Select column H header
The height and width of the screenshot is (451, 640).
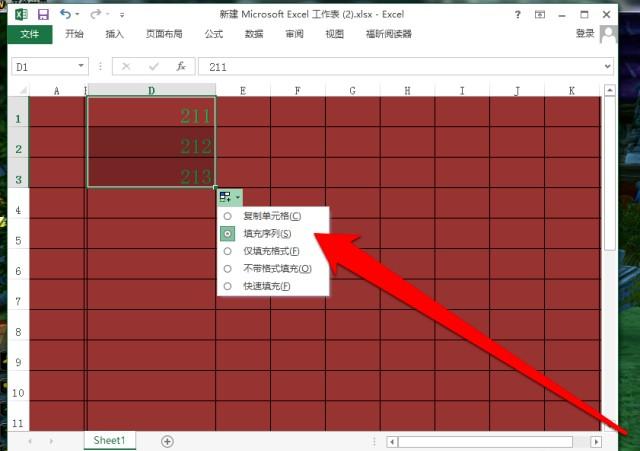tap(407, 90)
